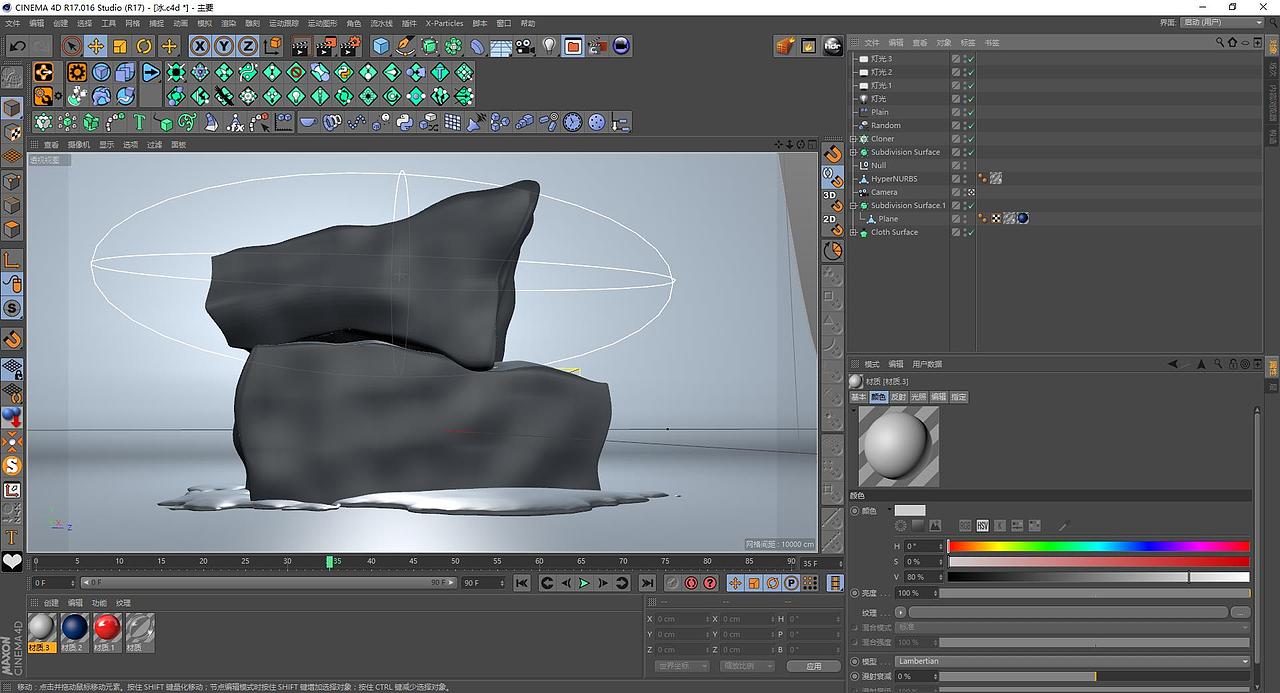Viewport: 1280px width, 693px height.
Task: Add a Cube primitive object
Action: pyautogui.click(x=381, y=46)
